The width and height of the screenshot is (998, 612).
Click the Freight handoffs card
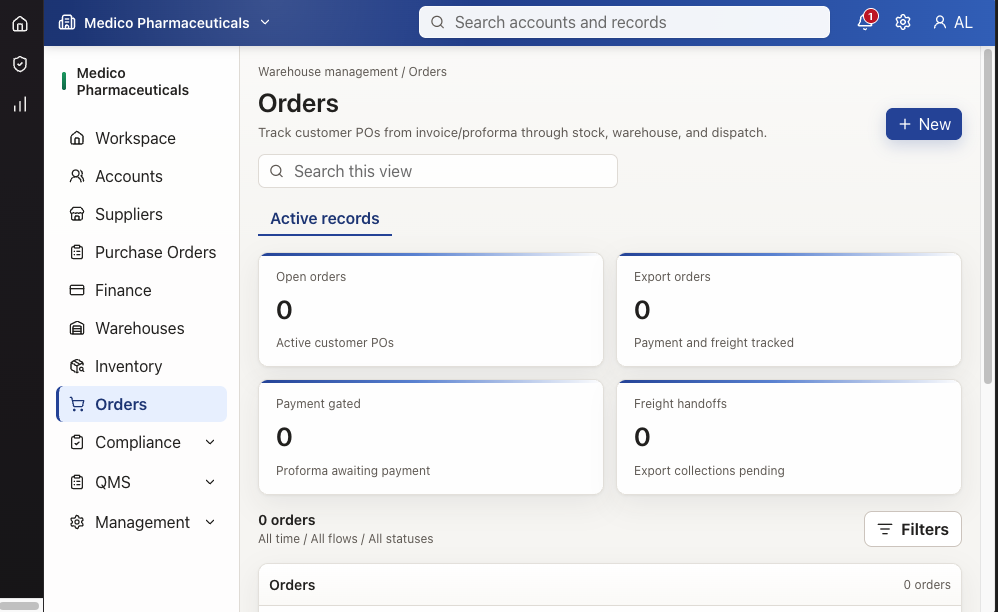point(789,437)
